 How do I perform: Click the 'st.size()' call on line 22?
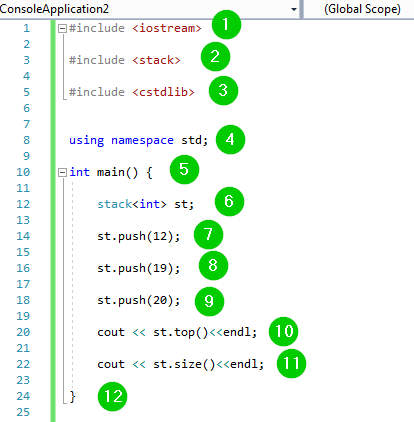click(x=184, y=364)
